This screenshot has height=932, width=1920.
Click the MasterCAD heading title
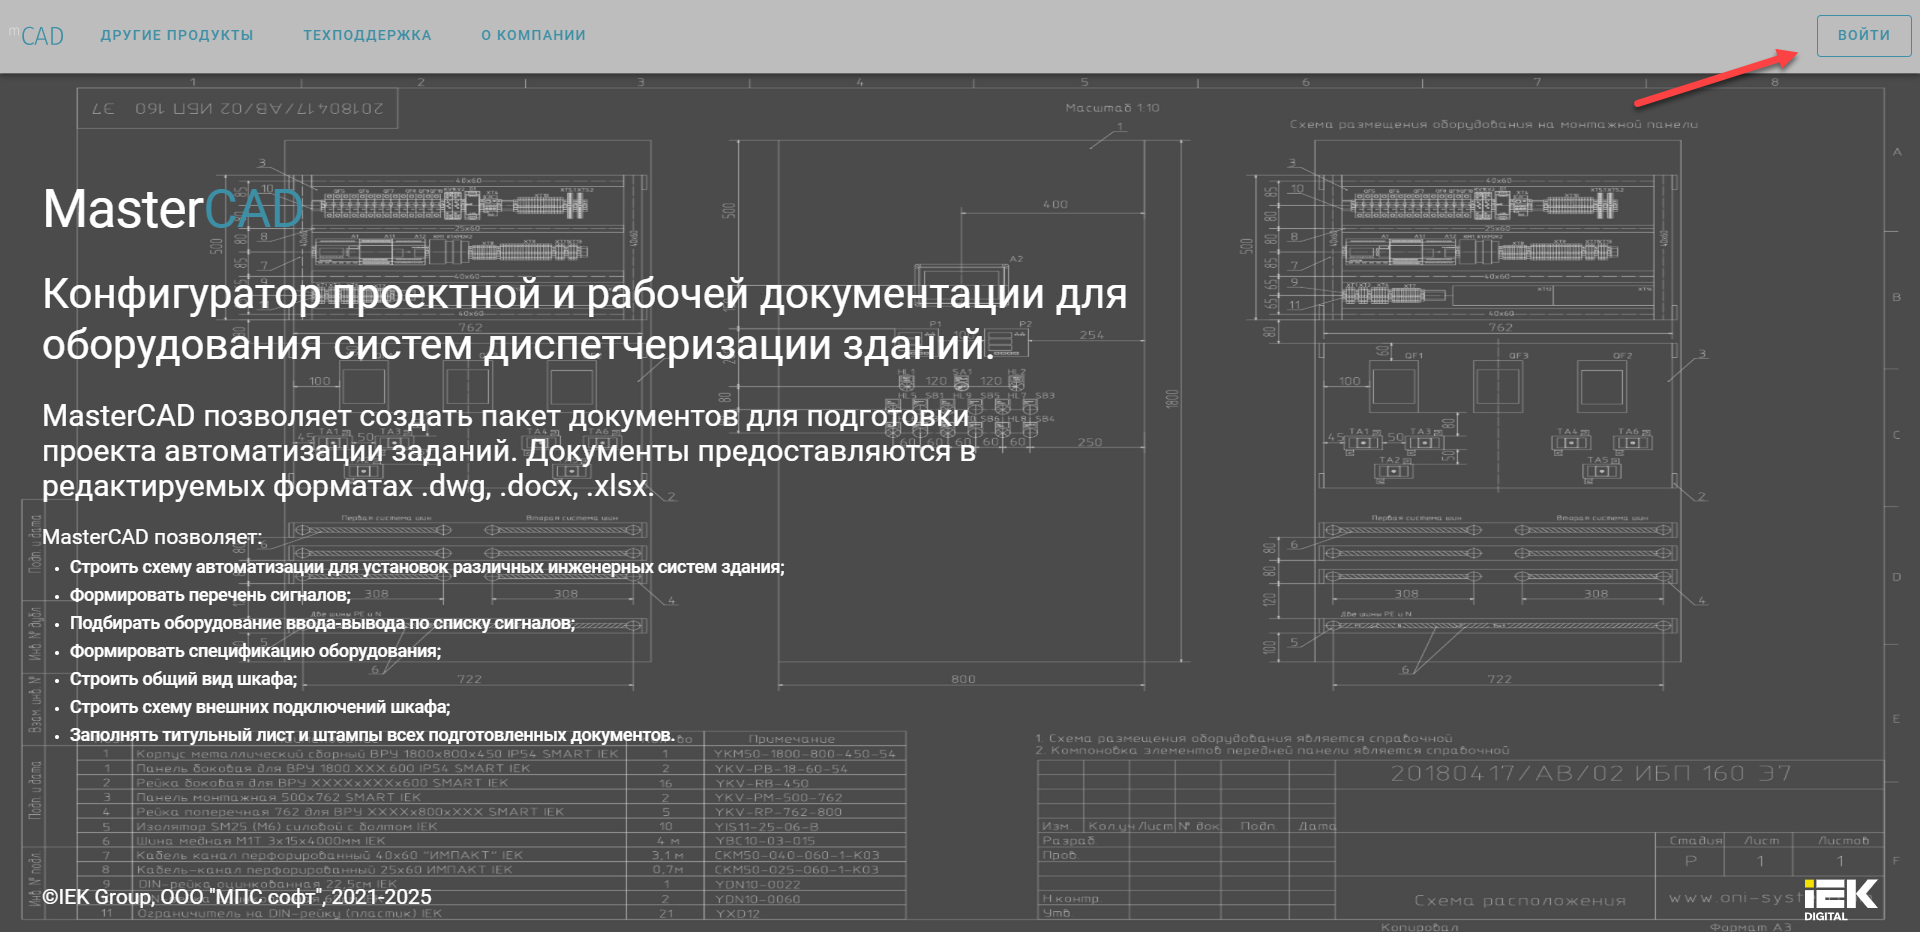coord(172,209)
